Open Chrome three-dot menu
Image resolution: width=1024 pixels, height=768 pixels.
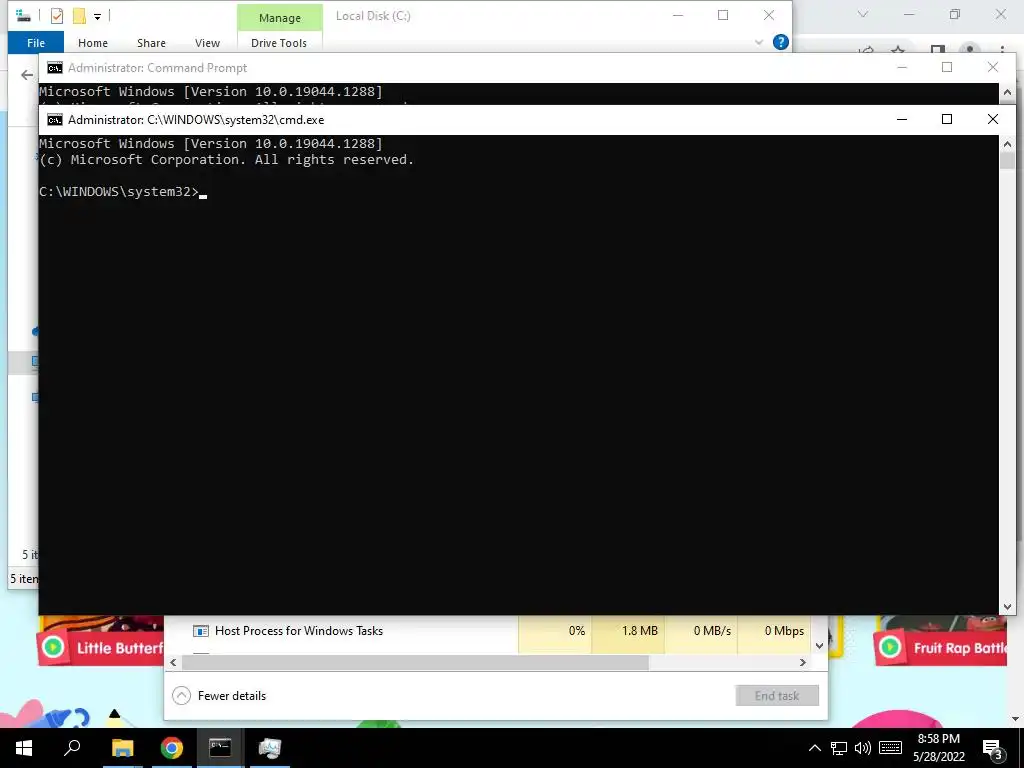coord(1002,49)
